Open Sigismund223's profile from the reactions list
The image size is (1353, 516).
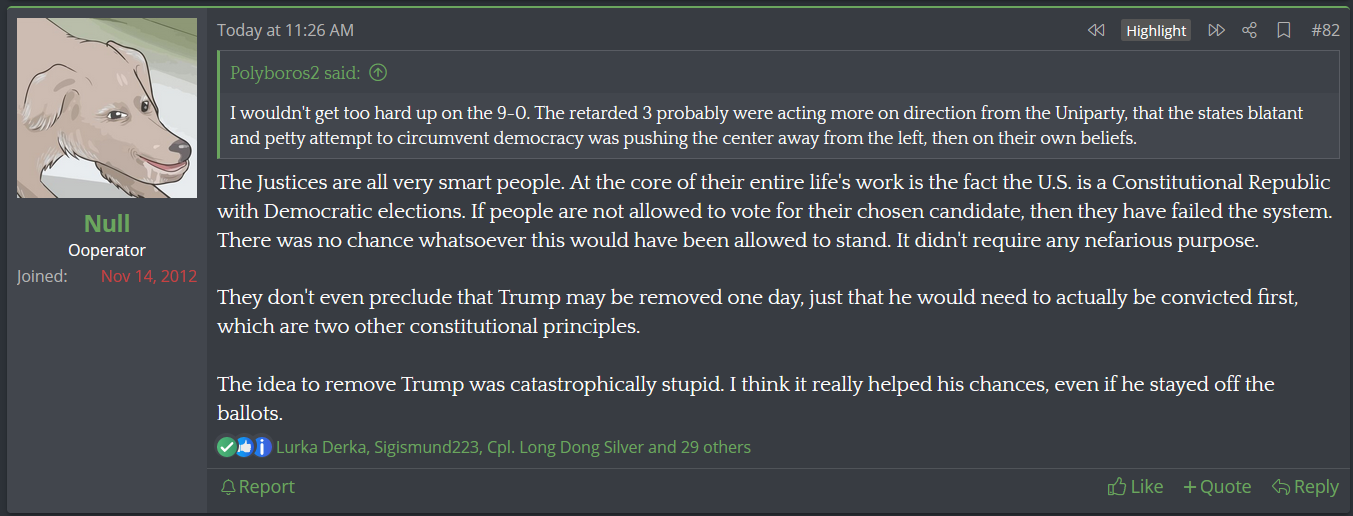coord(425,447)
